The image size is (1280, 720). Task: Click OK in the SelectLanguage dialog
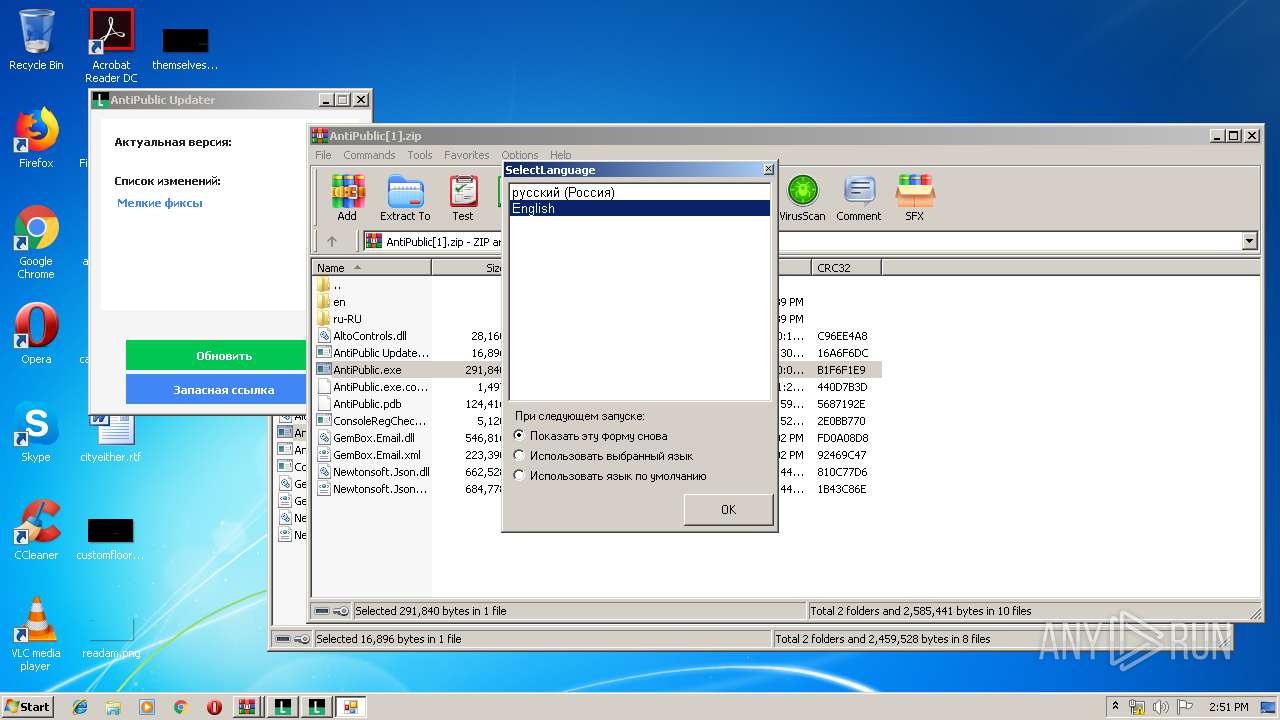[x=728, y=509]
